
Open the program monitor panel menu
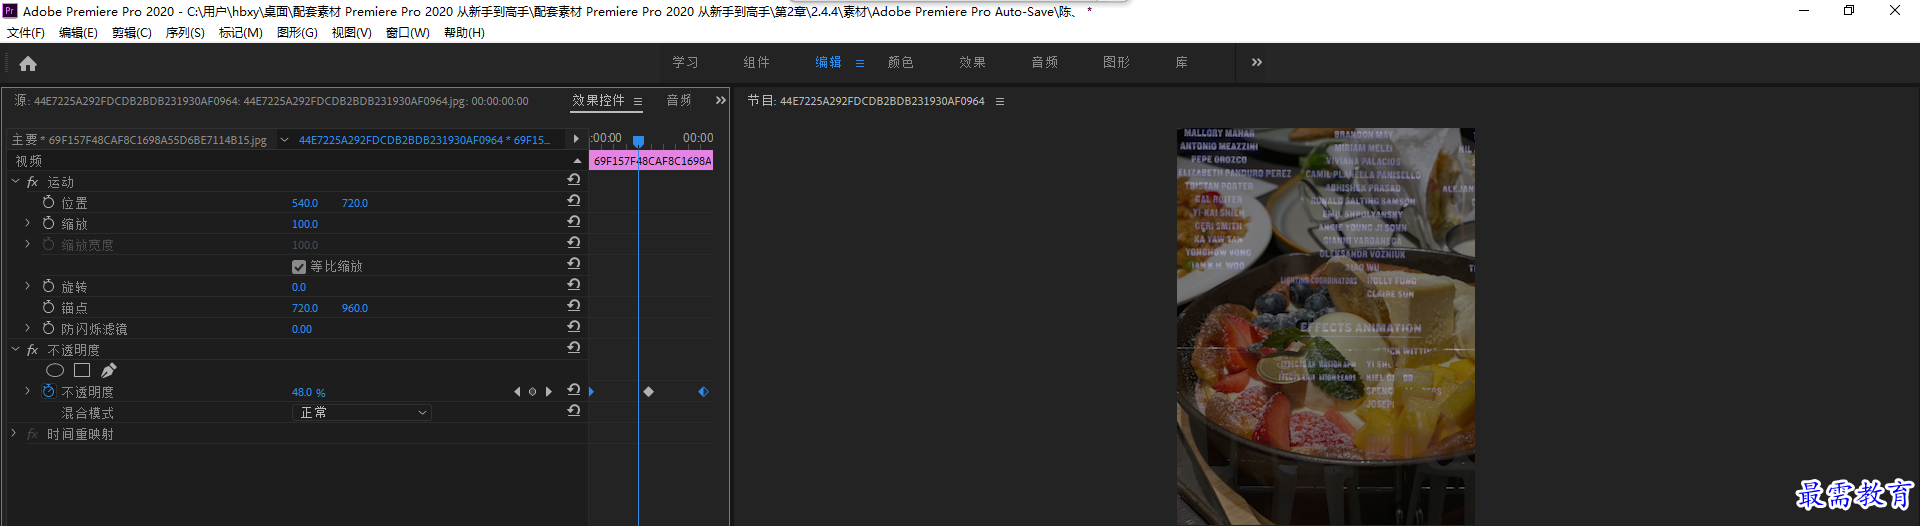click(1000, 101)
